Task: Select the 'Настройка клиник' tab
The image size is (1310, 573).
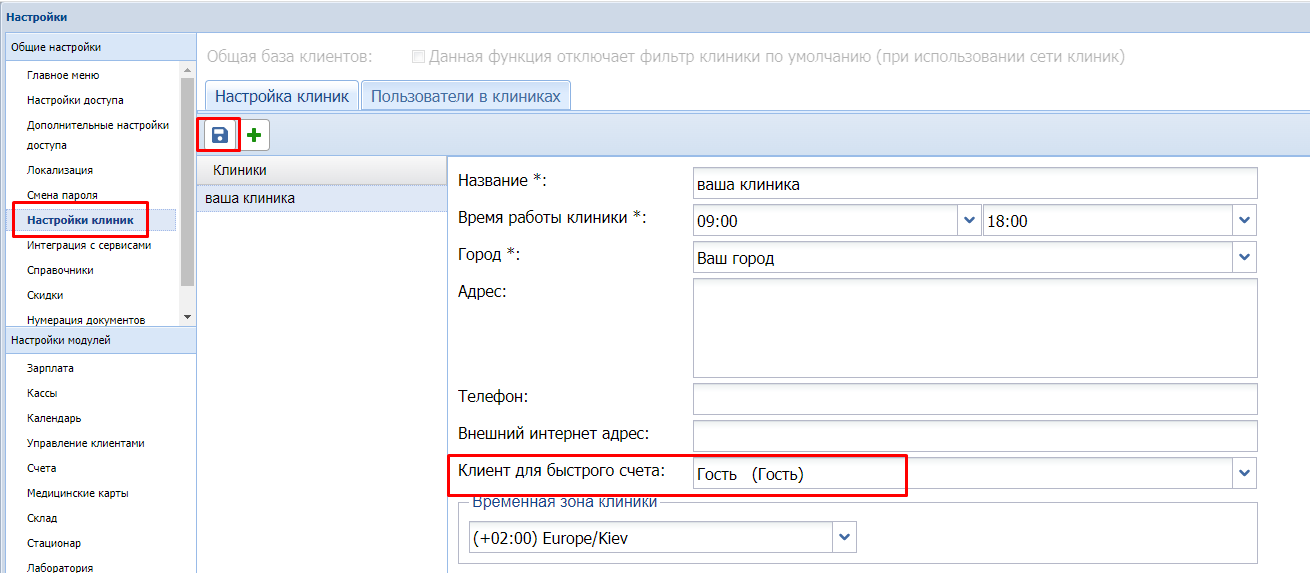Action: (x=281, y=96)
